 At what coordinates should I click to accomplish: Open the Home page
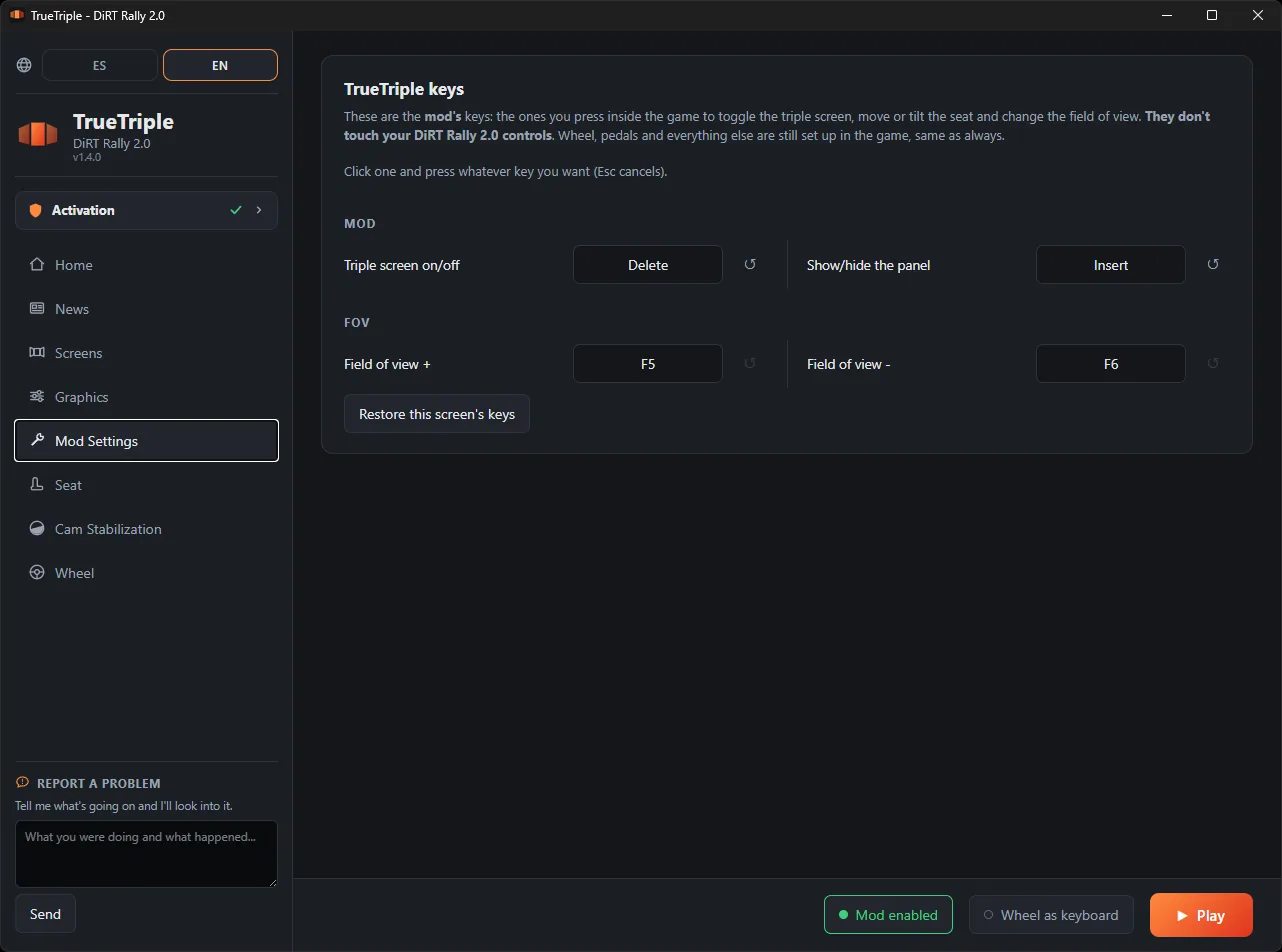[x=146, y=265]
